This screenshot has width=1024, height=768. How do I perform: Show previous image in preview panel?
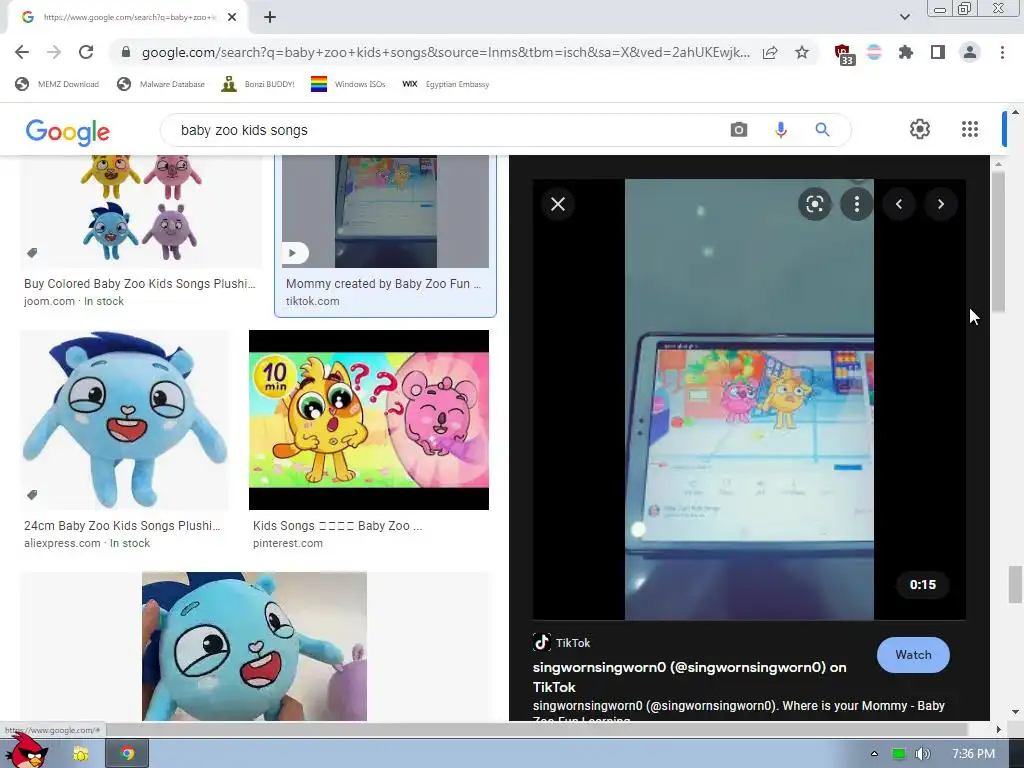[899, 204]
